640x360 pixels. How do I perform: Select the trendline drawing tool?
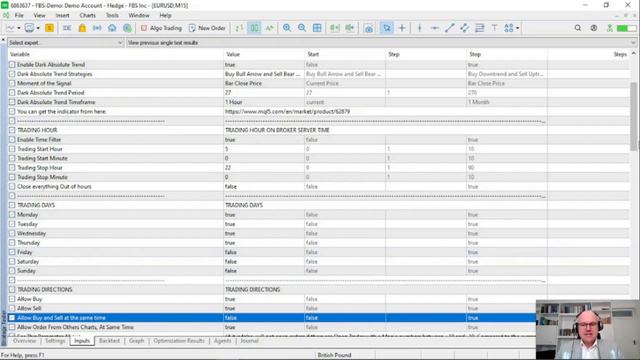tap(449, 28)
